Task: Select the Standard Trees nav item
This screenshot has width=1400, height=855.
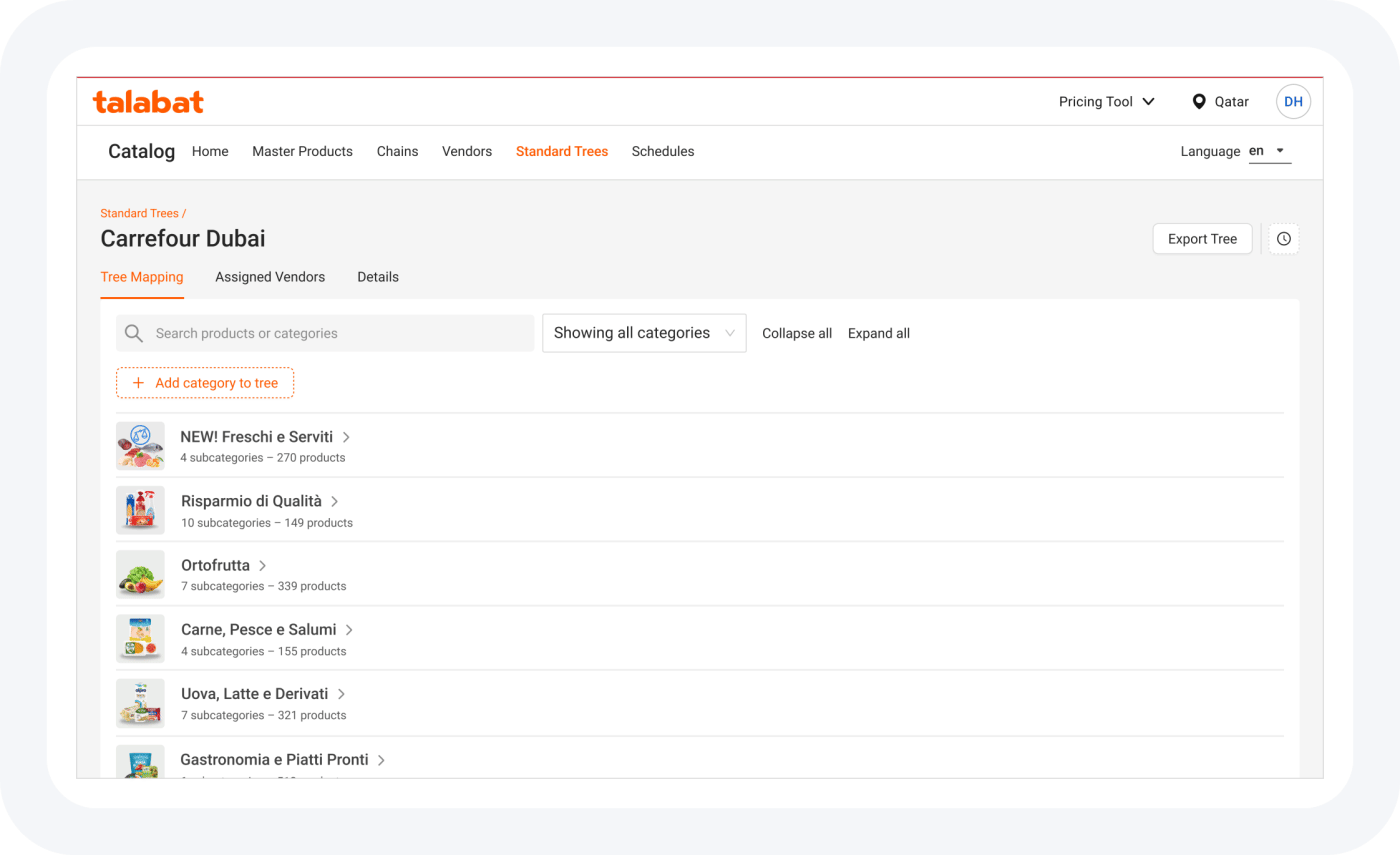Action: point(562,151)
